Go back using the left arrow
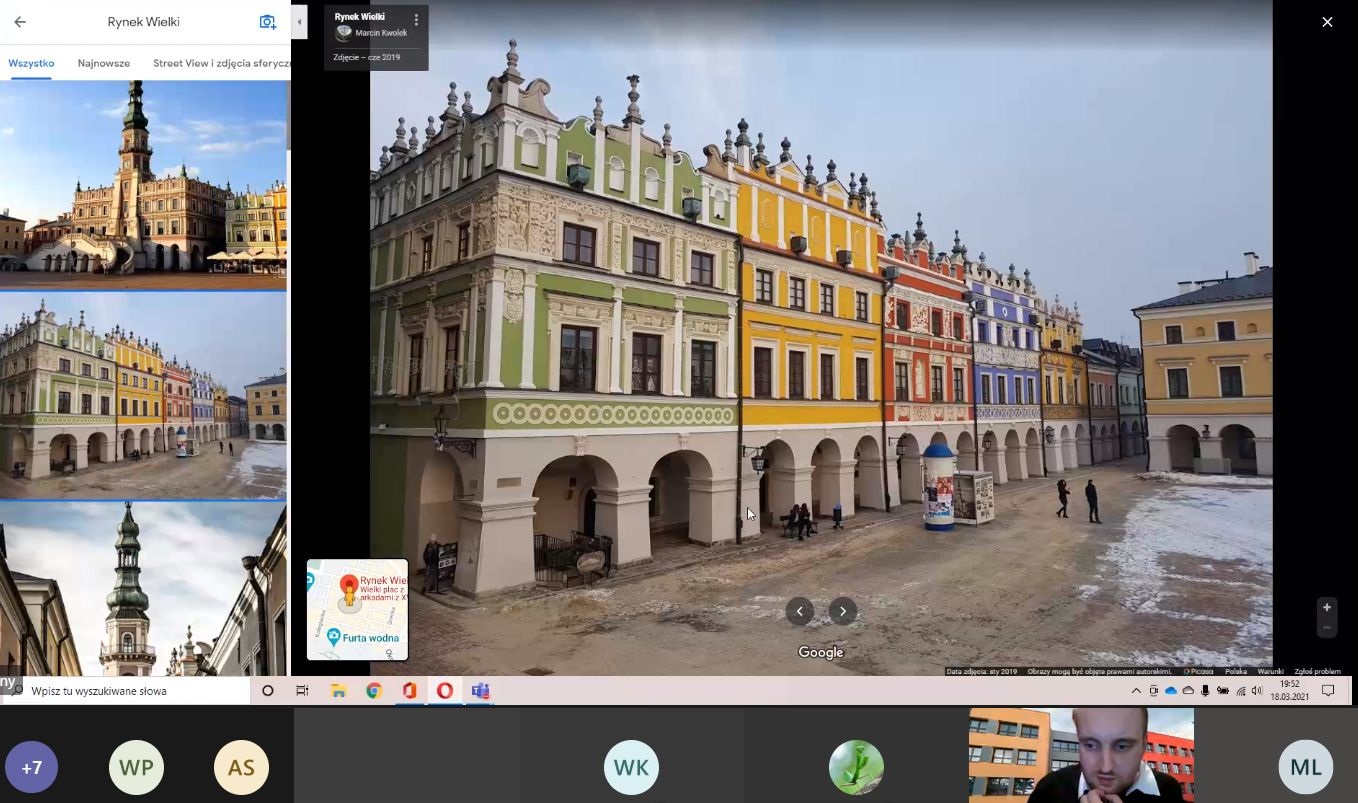 click(x=20, y=22)
